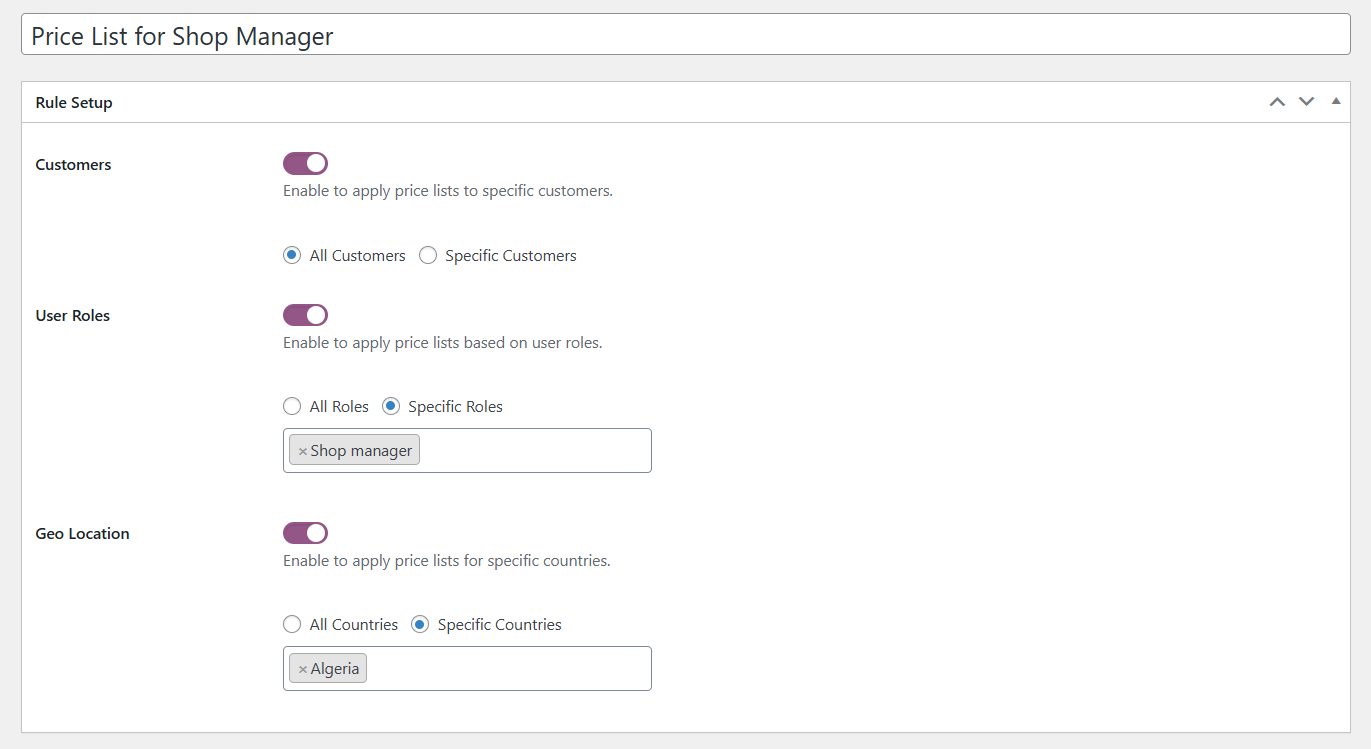Viewport: 1371px width, 749px height.
Task: Disable the Customers toggle
Action: [x=305, y=163]
